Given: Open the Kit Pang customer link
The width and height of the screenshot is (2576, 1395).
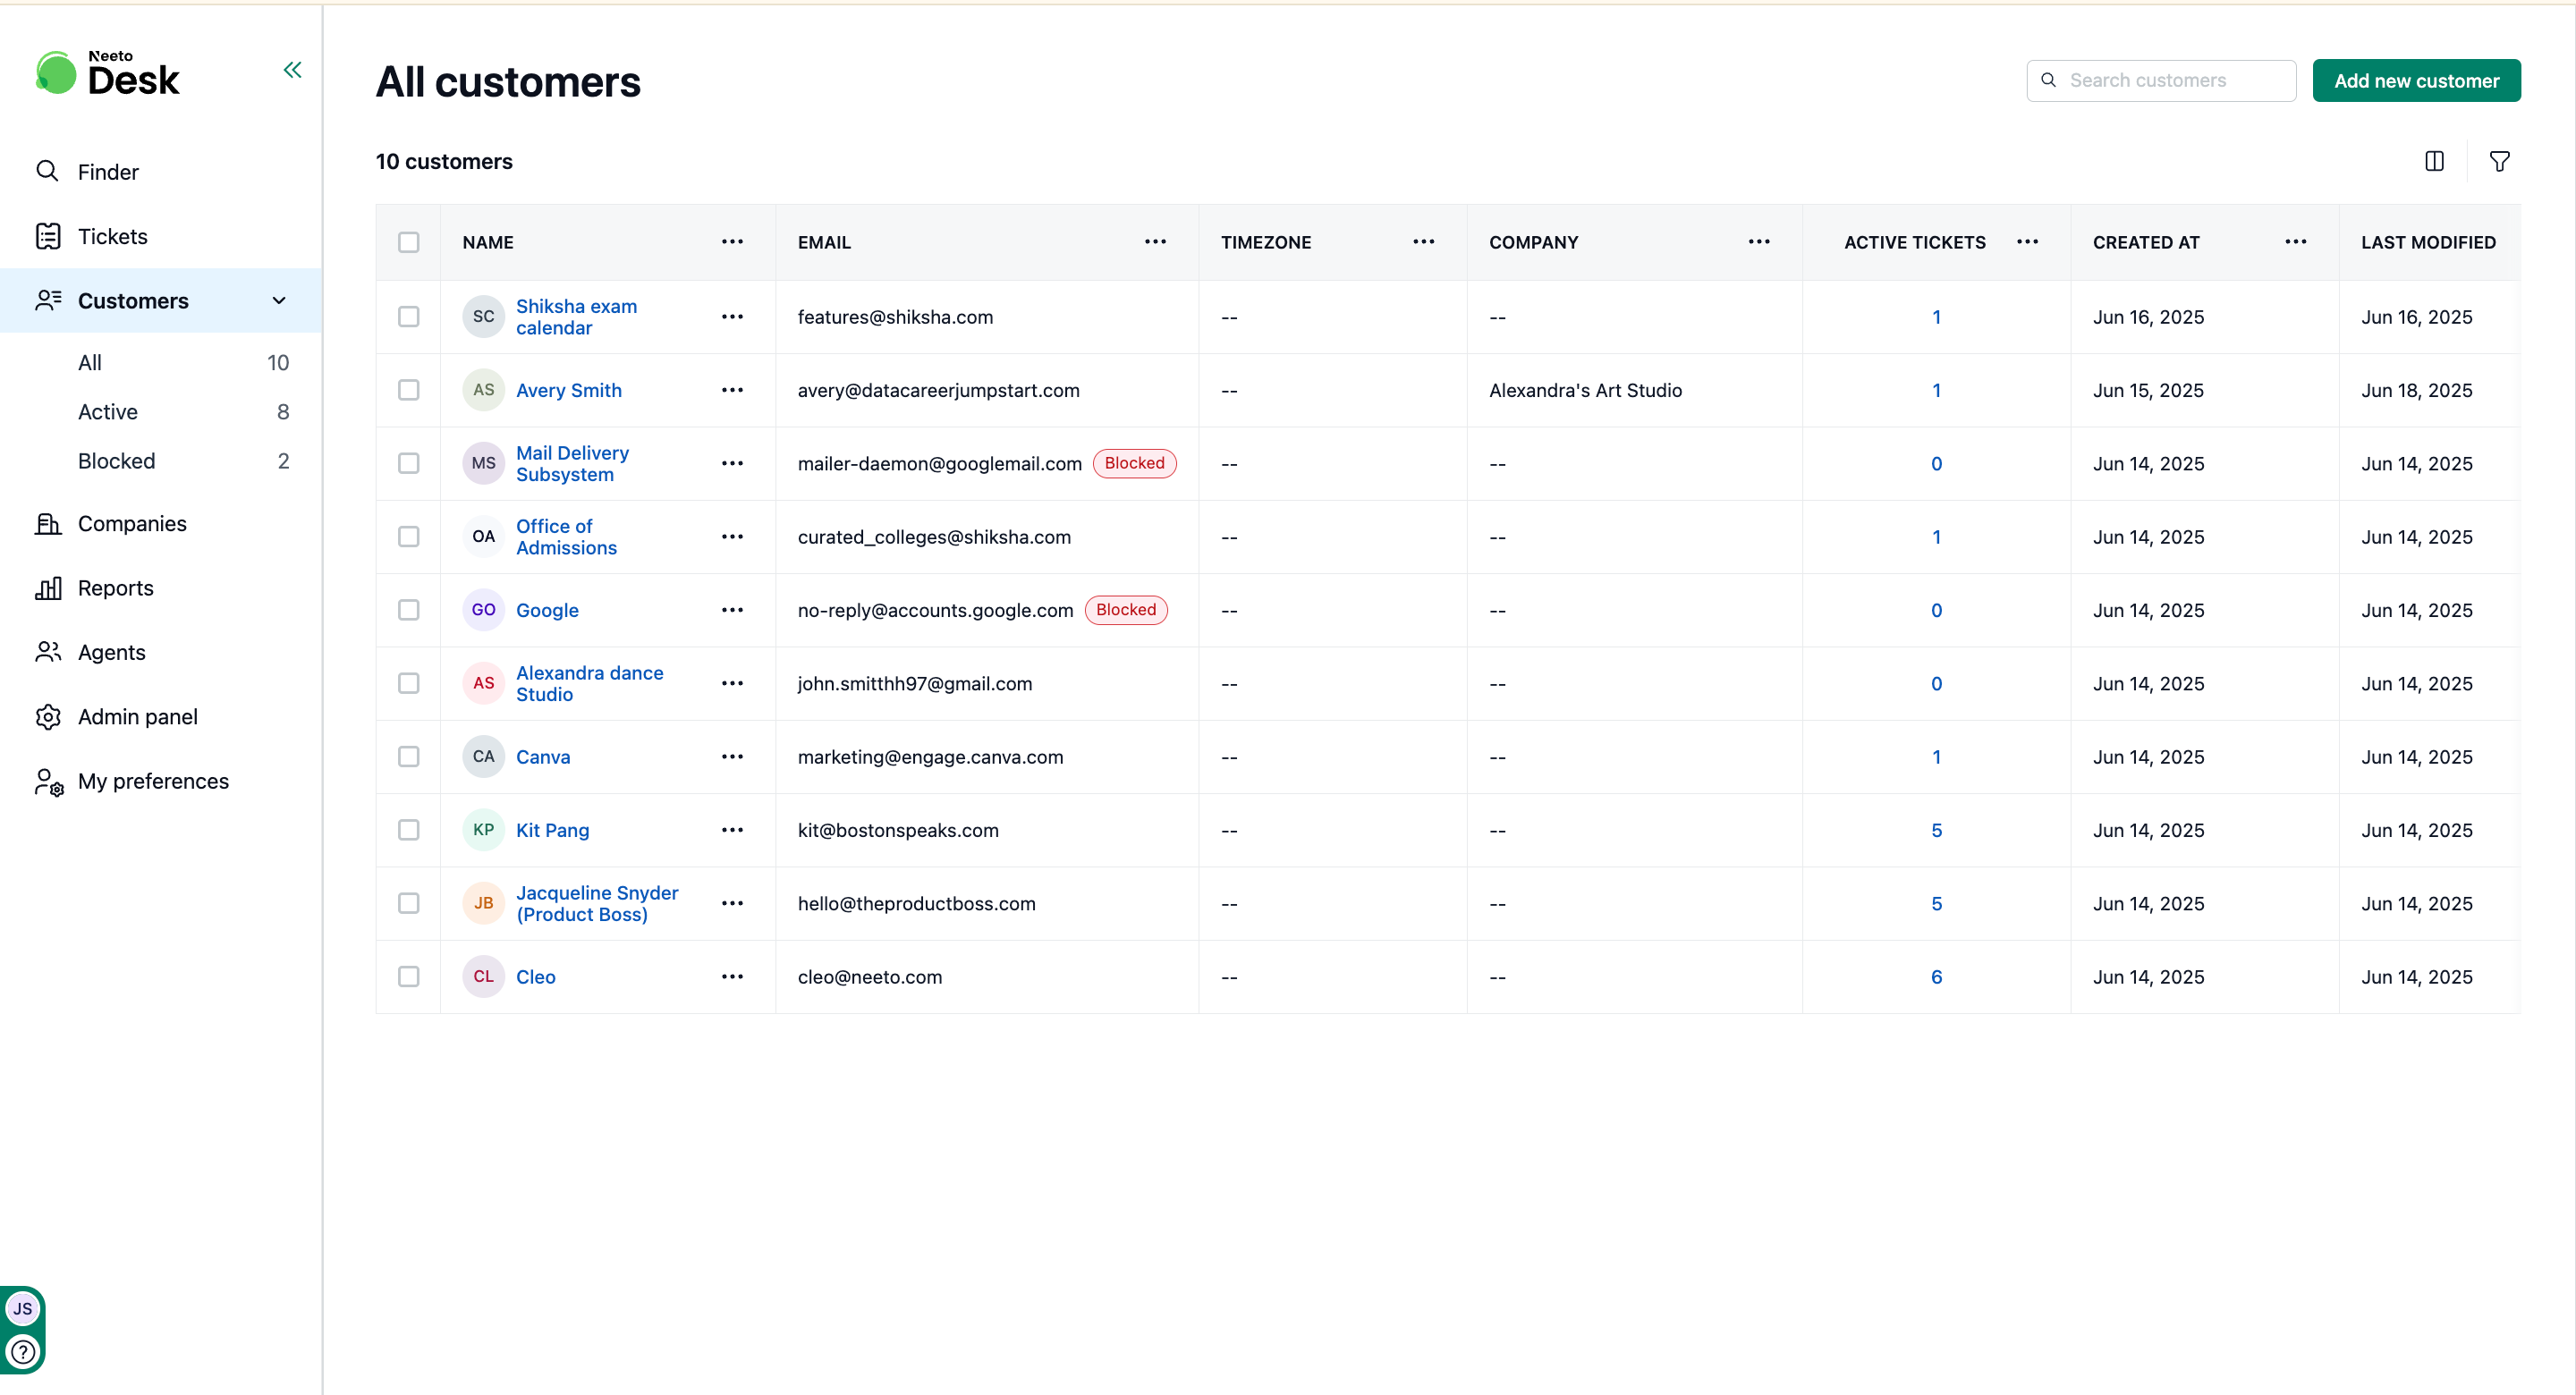Looking at the screenshot, I should coord(552,831).
